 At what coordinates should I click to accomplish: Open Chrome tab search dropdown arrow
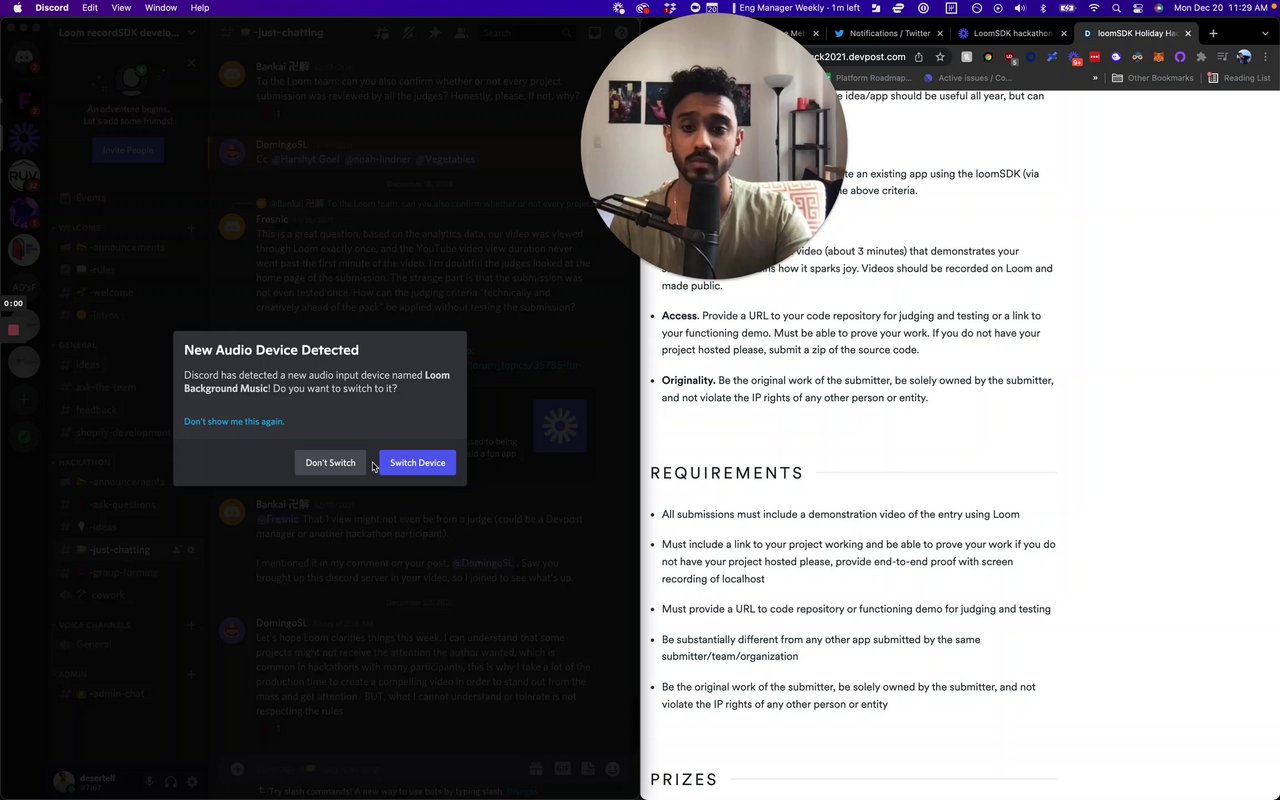click(x=1263, y=33)
